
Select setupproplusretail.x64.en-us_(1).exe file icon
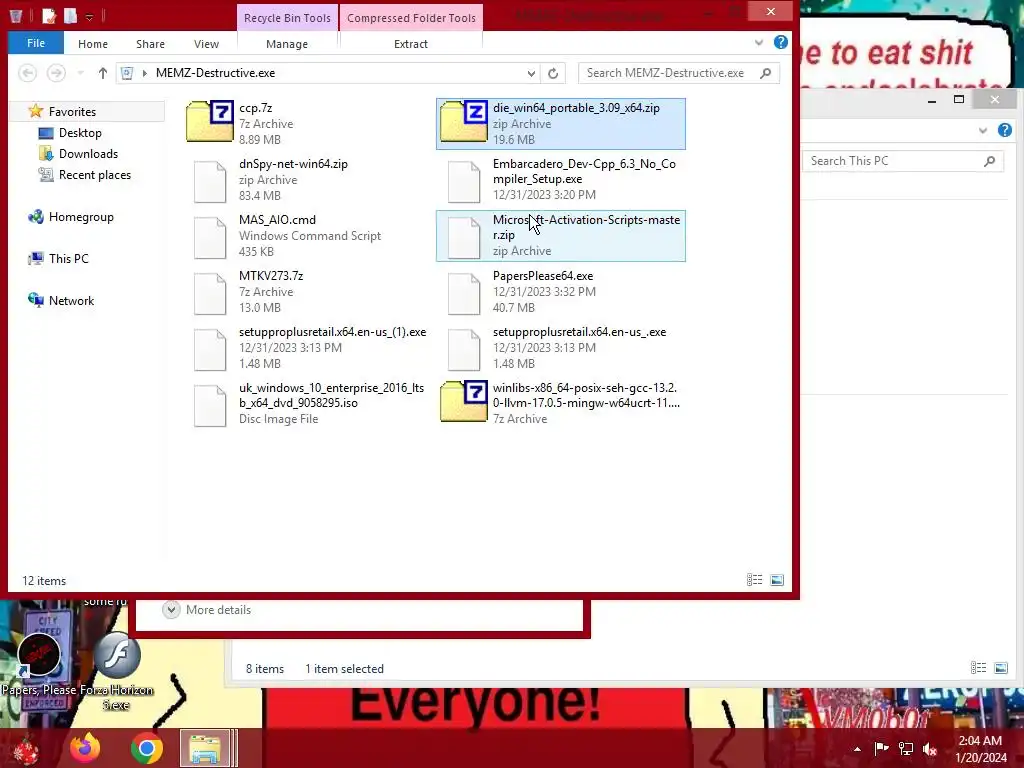pyautogui.click(x=210, y=349)
